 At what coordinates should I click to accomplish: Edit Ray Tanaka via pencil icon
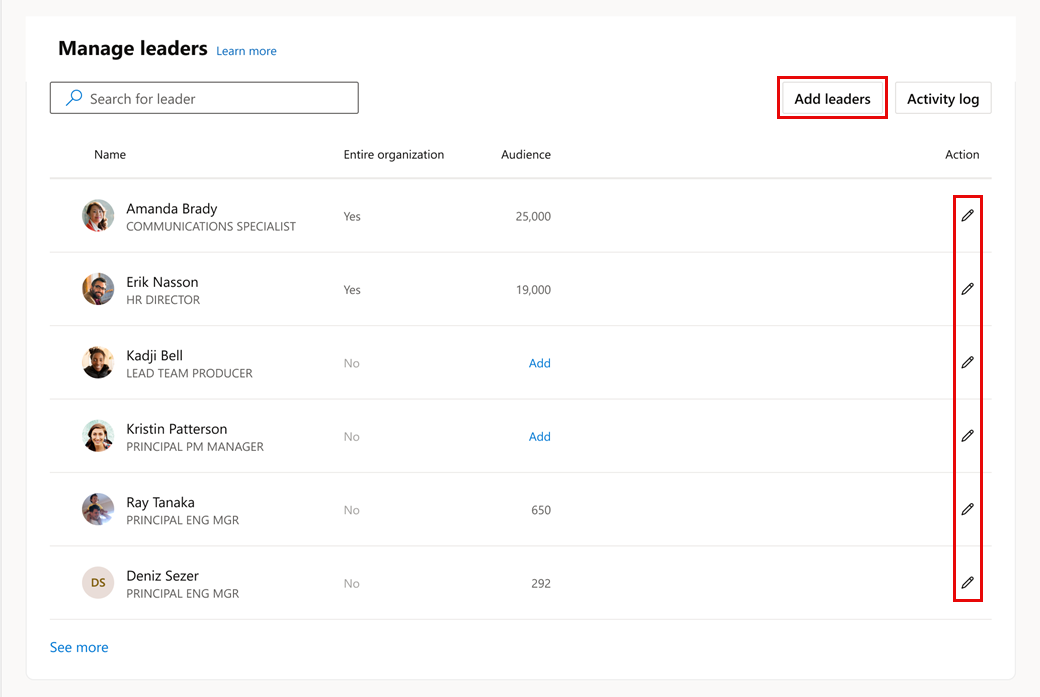967,510
